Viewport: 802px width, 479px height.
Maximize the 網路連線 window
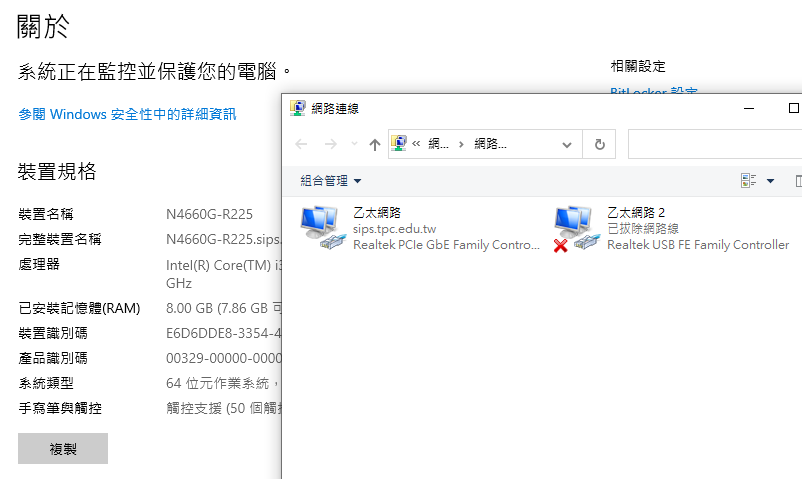tap(794, 108)
